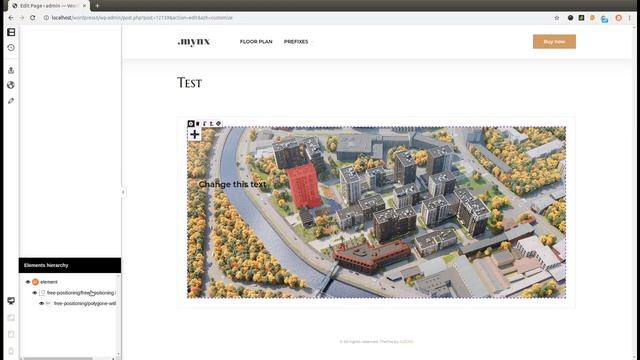Toggle eye of free-positioning/polygone row

[x=42, y=303]
